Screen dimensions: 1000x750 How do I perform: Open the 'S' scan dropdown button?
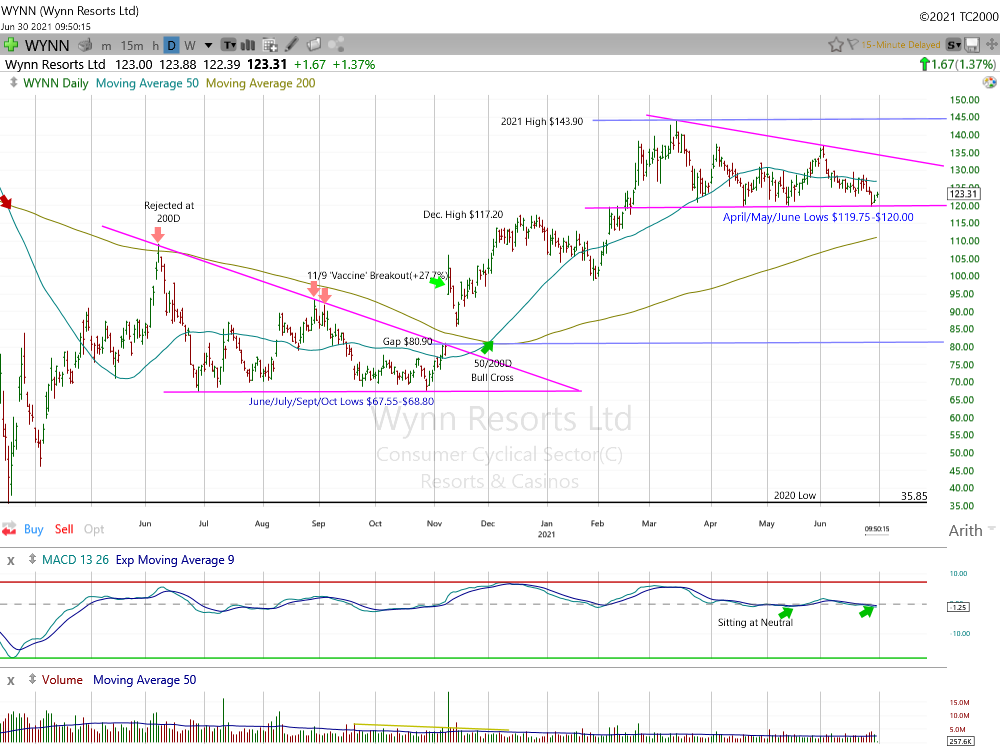954,45
